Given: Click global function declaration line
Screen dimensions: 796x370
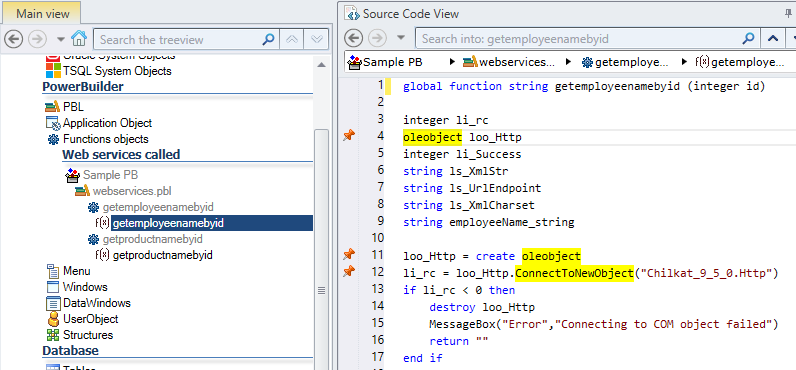Looking at the screenshot, I should (x=584, y=86).
